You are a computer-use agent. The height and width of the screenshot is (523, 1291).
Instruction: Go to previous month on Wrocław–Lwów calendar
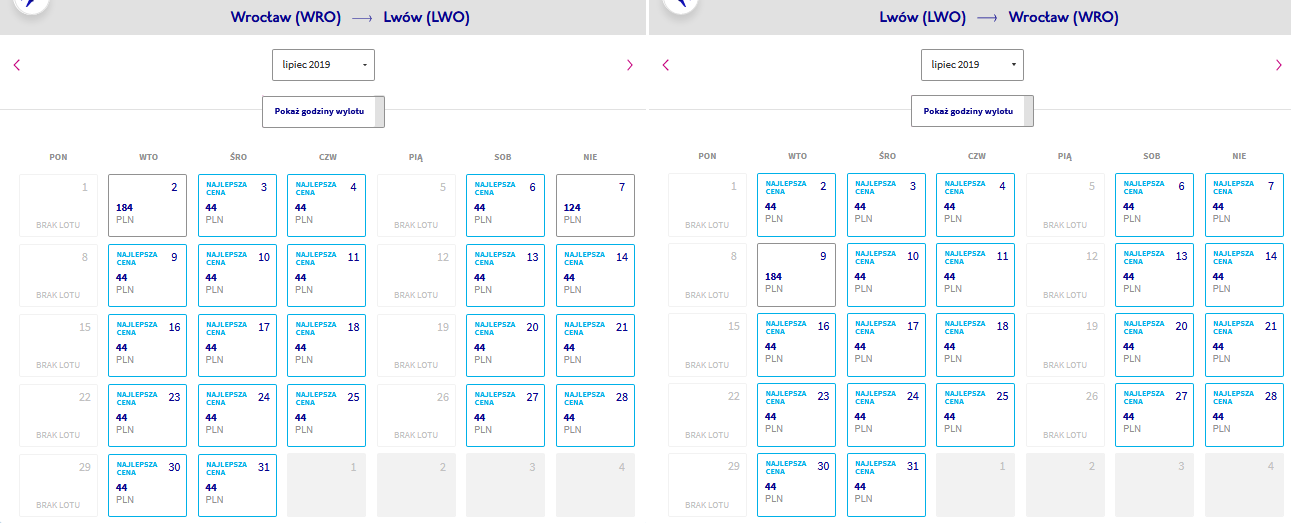17,65
